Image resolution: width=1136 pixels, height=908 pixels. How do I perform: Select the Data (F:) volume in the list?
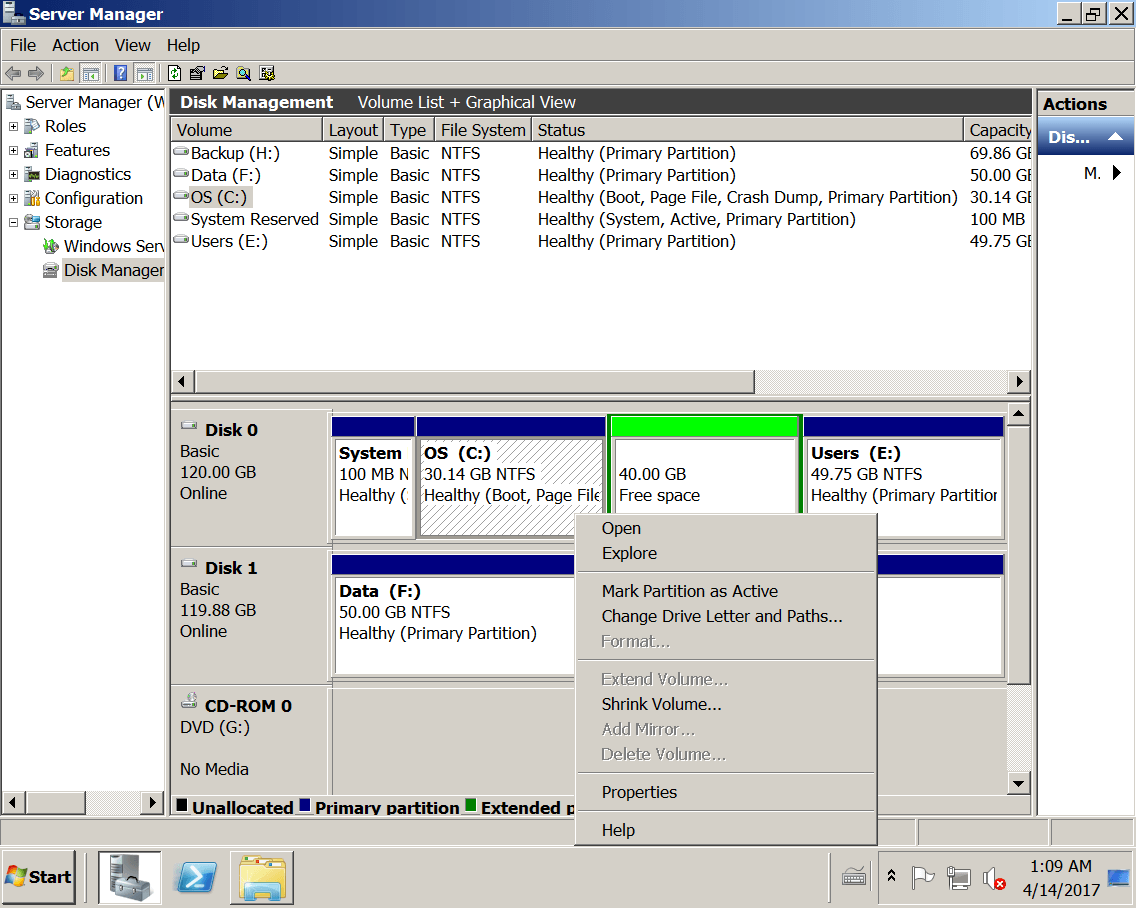point(601,175)
